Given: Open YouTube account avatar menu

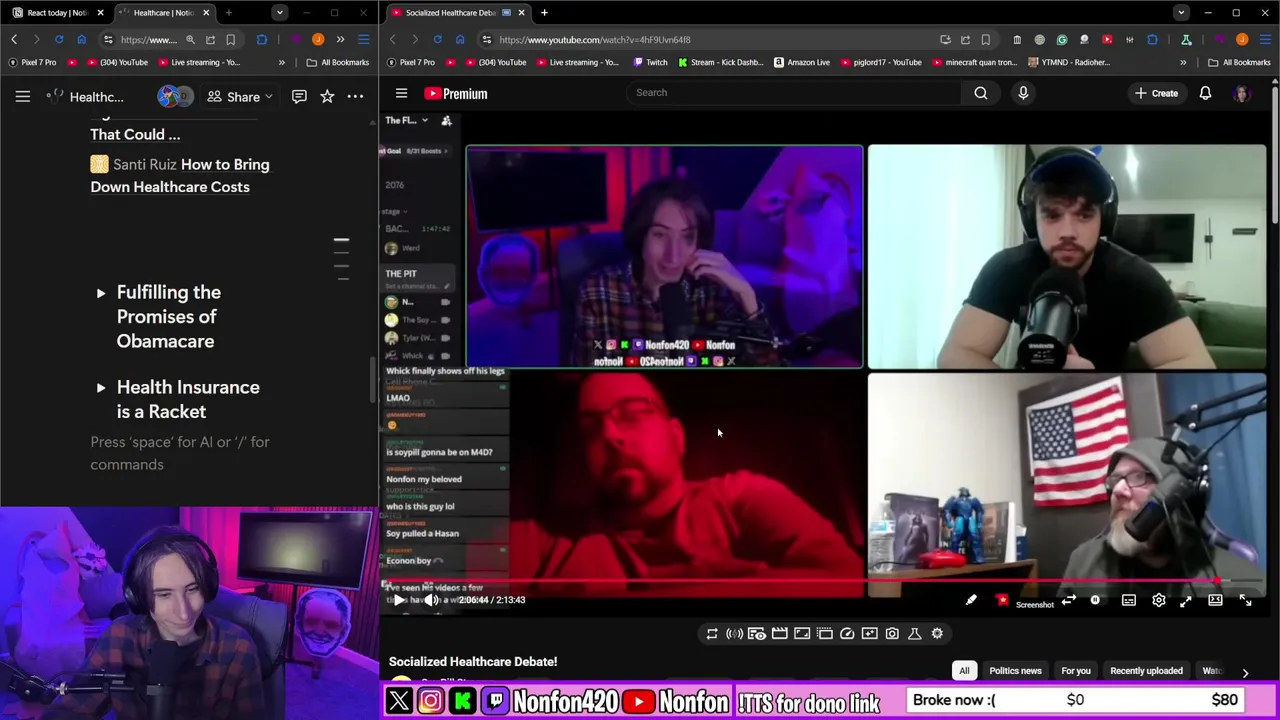Looking at the screenshot, I should (x=1241, y=93).
